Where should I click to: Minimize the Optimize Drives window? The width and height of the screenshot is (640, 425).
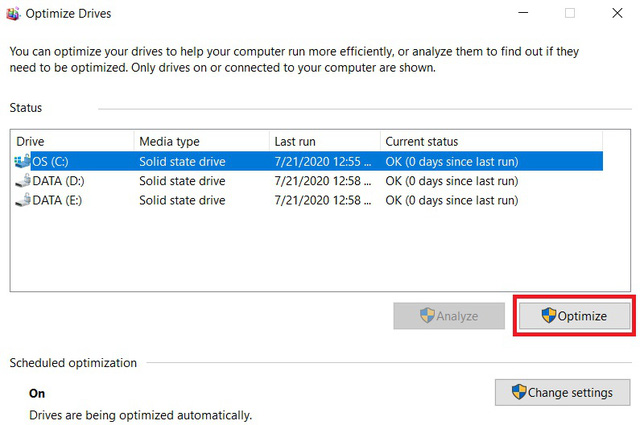pos(523,13)
